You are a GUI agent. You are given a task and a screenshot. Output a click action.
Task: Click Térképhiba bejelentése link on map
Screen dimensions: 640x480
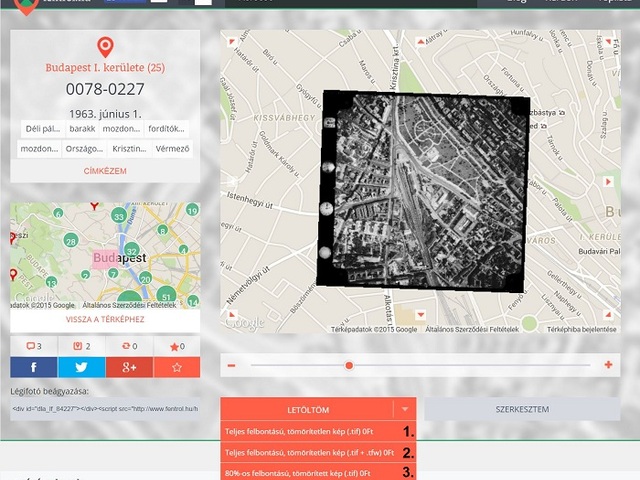[x=582, y=329]
